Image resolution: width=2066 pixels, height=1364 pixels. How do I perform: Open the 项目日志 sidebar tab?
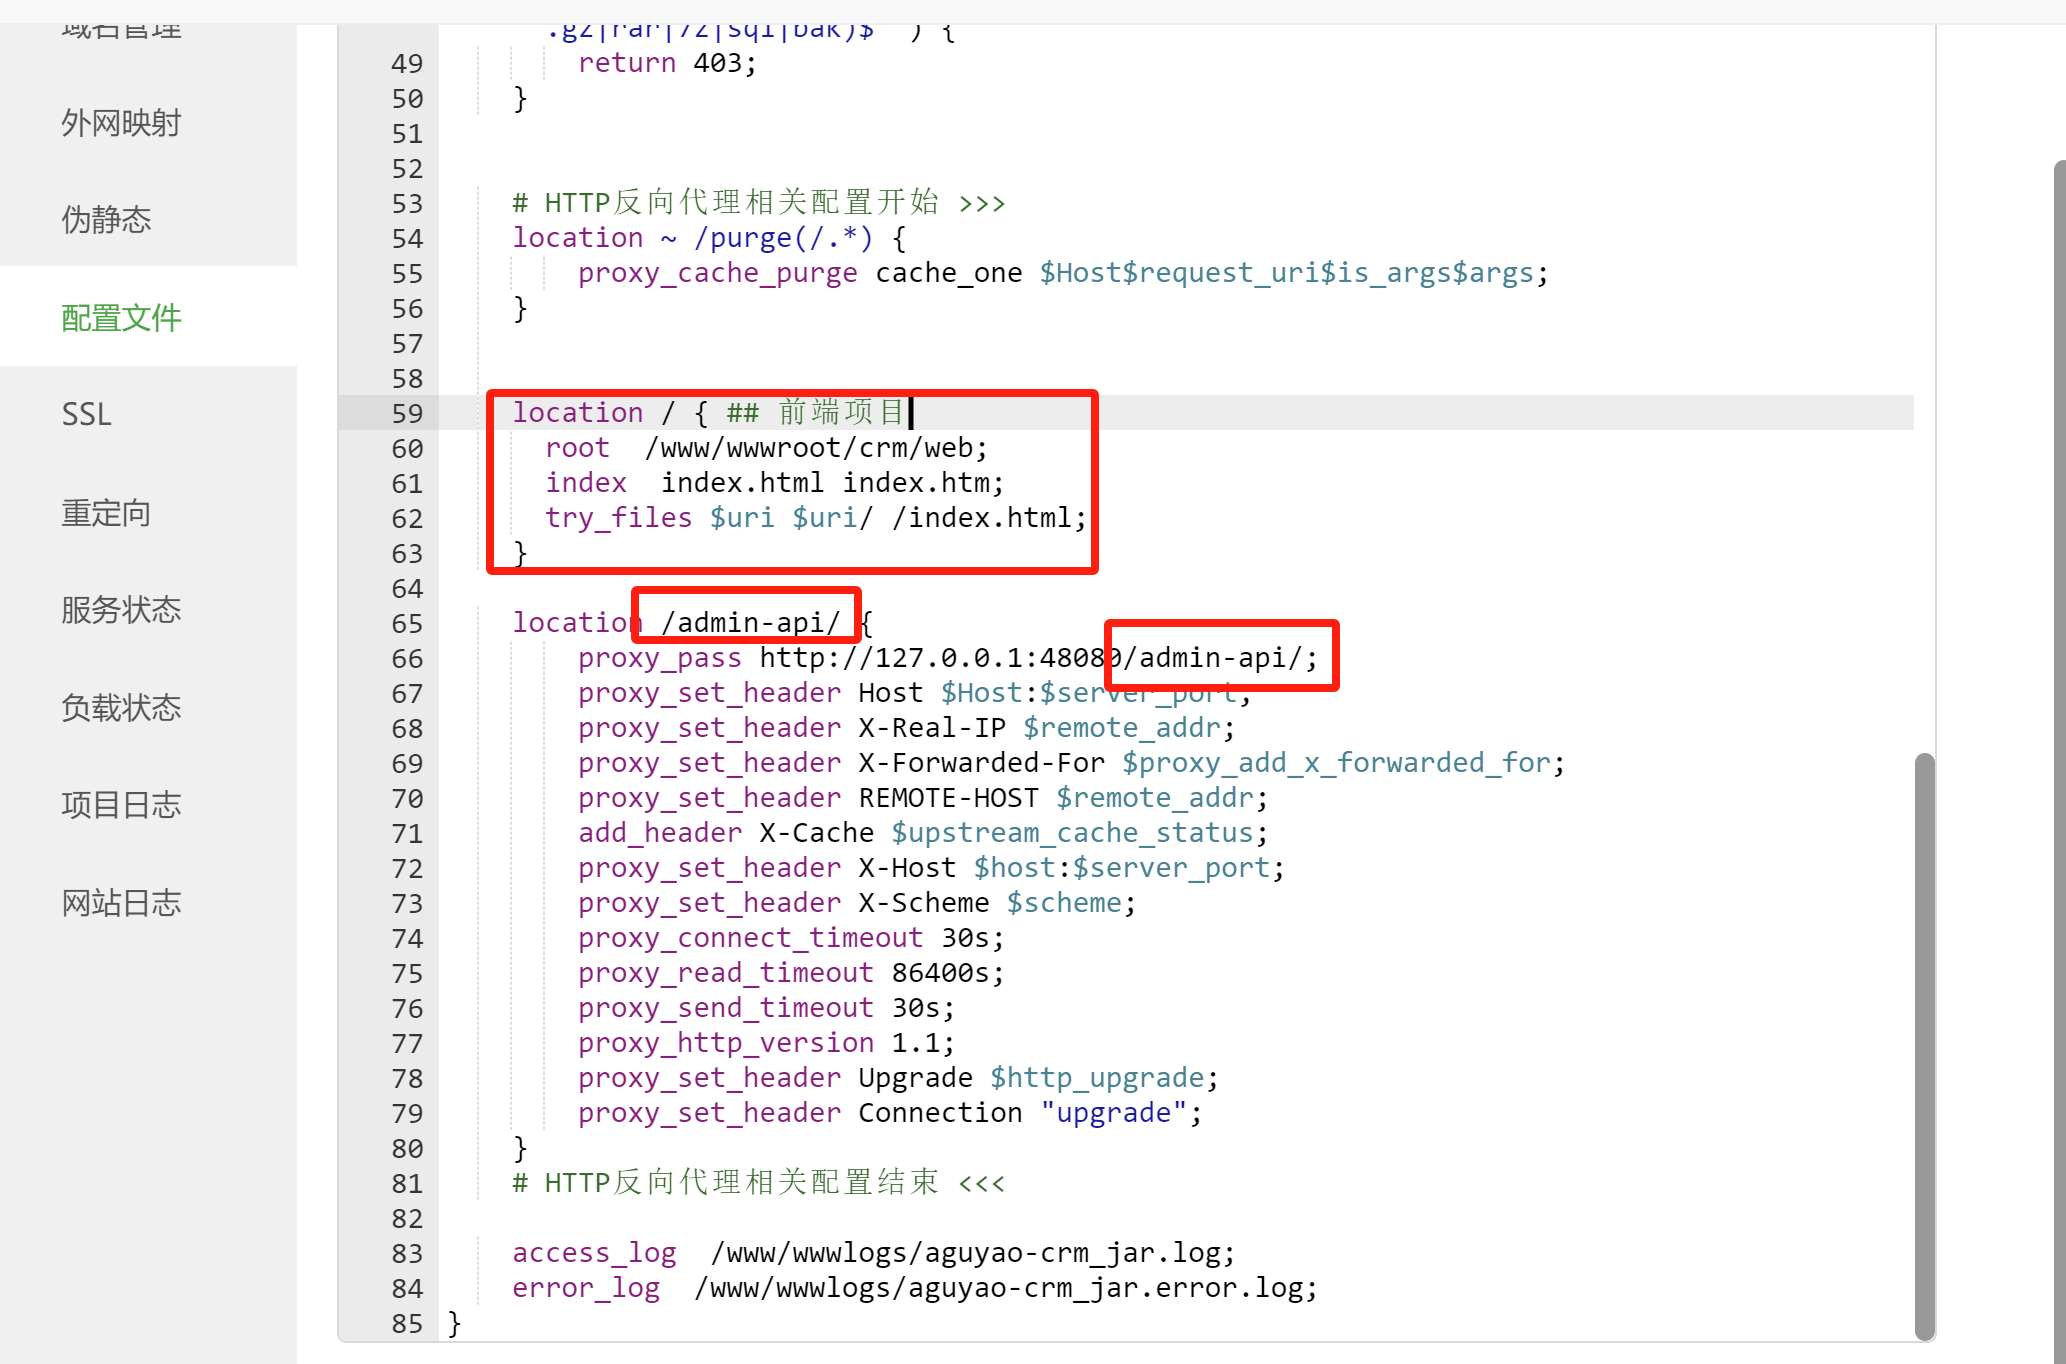click(x=121, y=805)
